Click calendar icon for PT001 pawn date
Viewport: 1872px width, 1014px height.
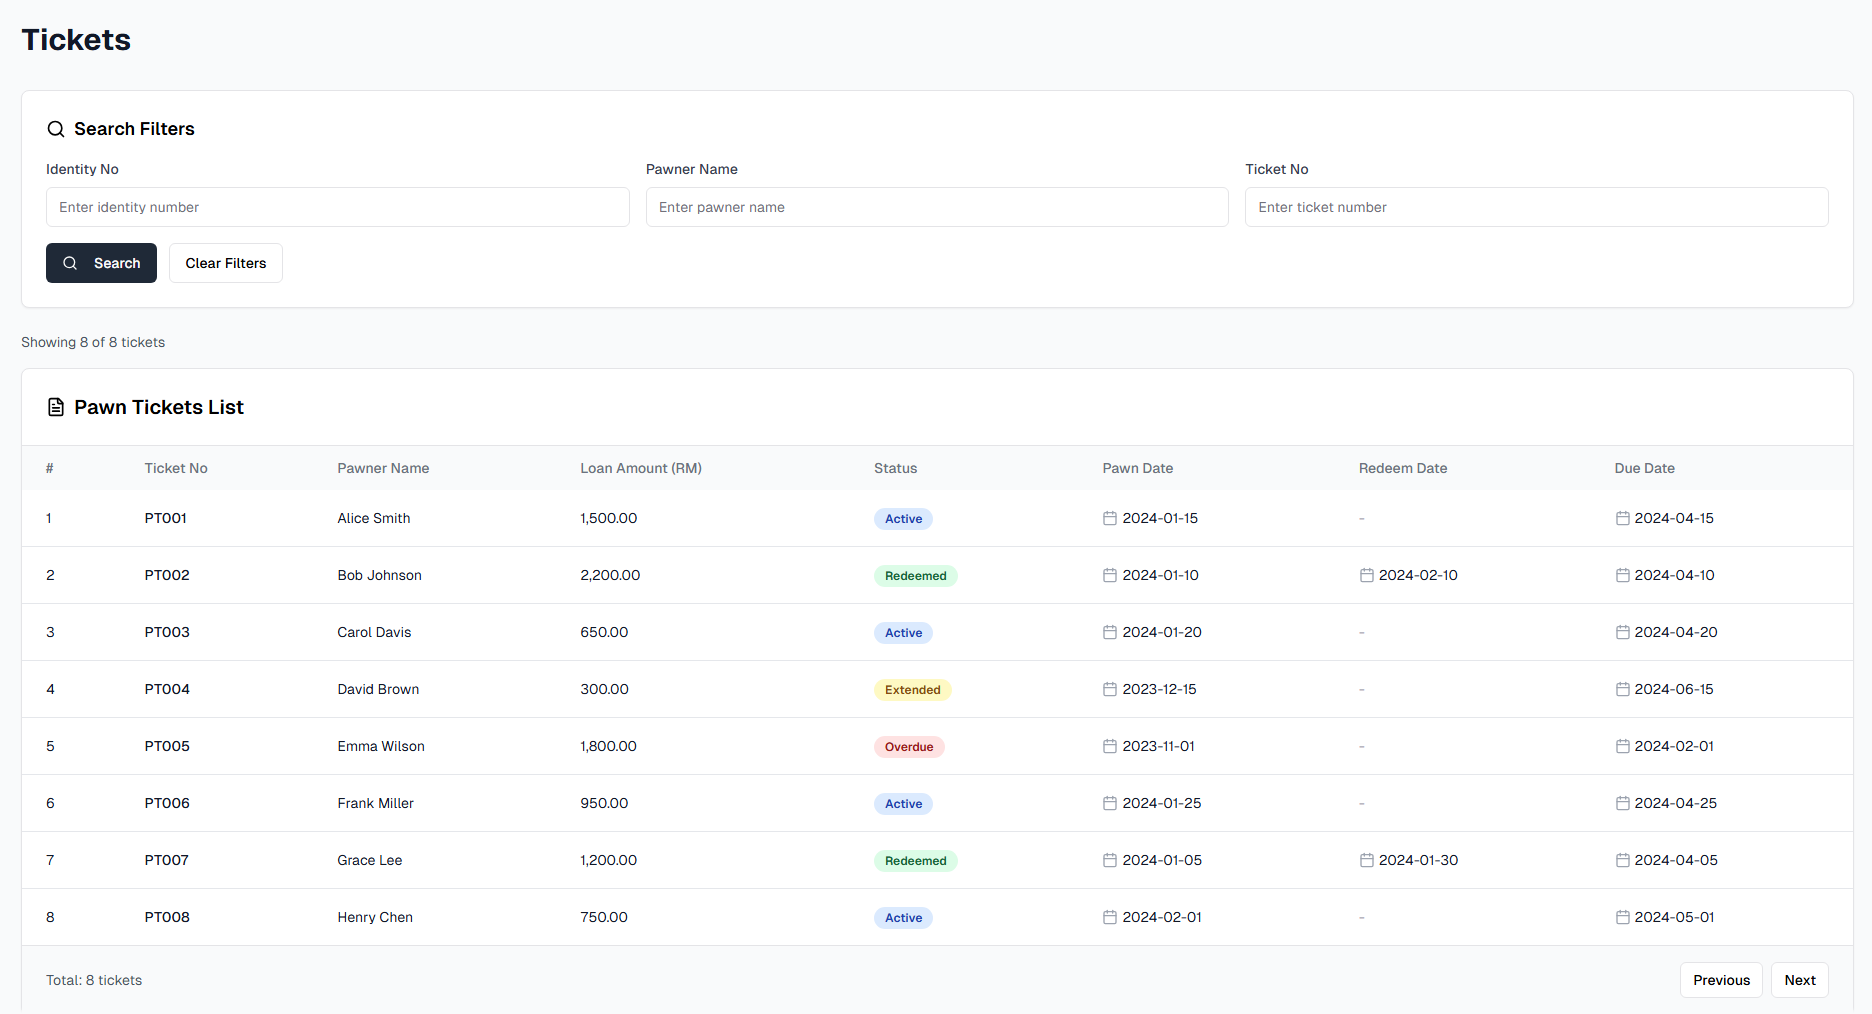coord(1109,518)
